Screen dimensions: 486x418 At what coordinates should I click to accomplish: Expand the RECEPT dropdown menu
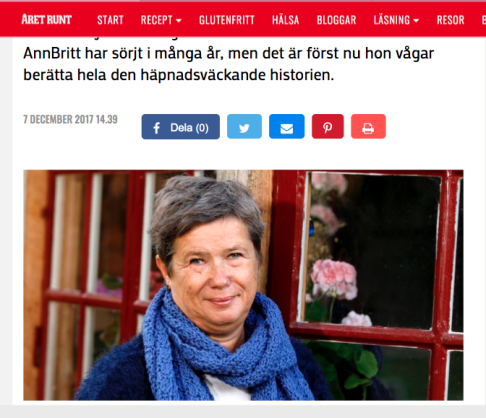161,20
